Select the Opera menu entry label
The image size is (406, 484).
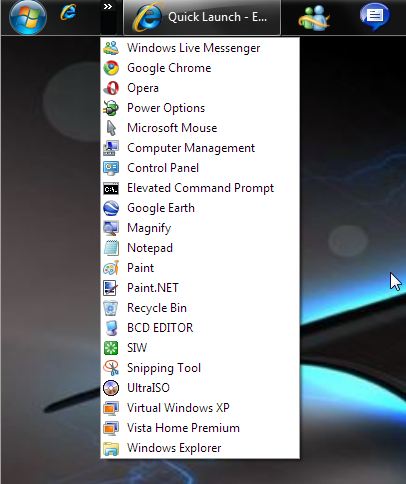[x=143, y=88]
